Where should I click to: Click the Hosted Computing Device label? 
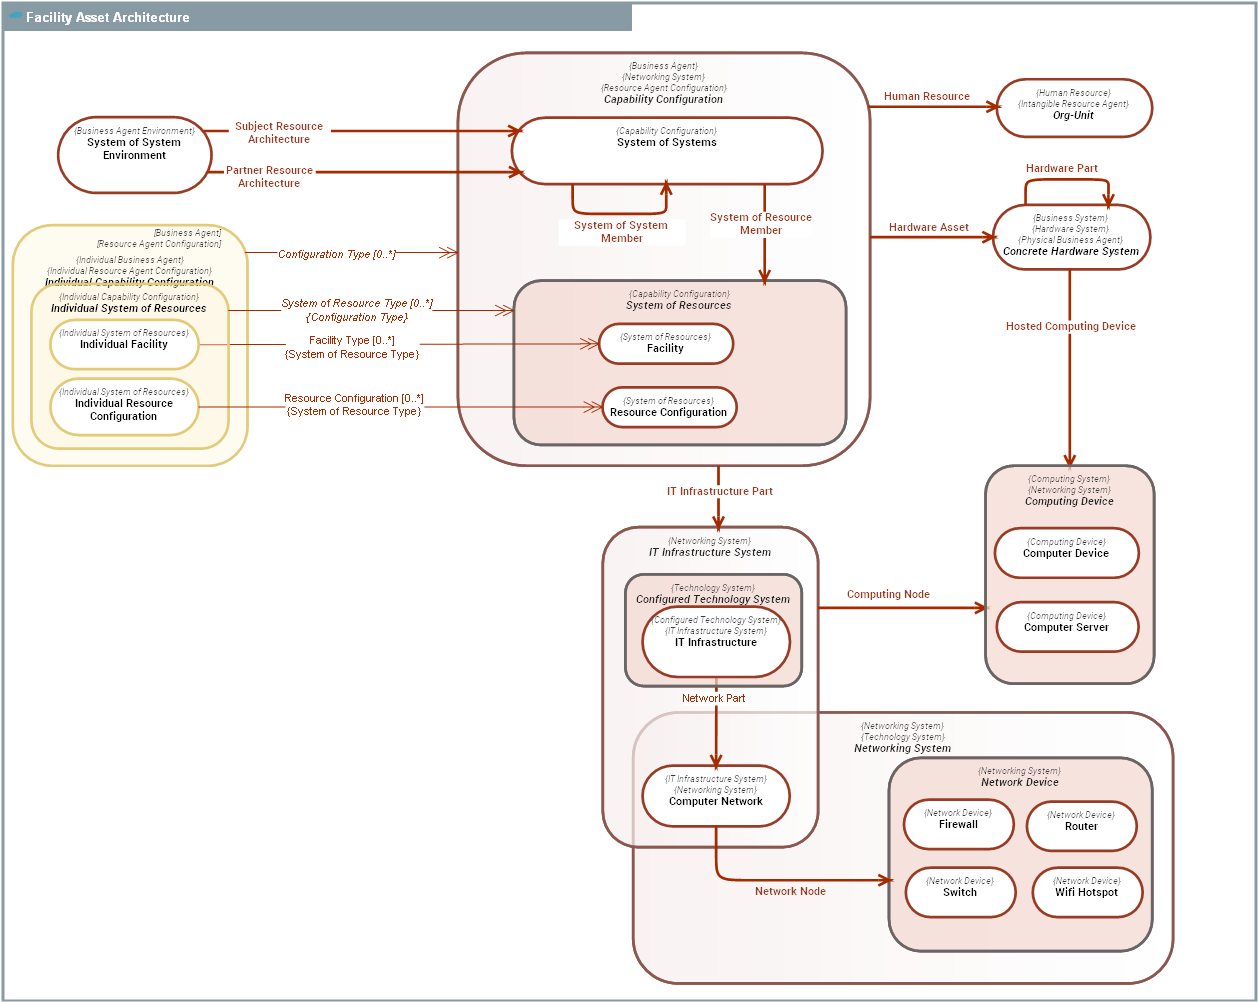click(x=1070, y=326)
